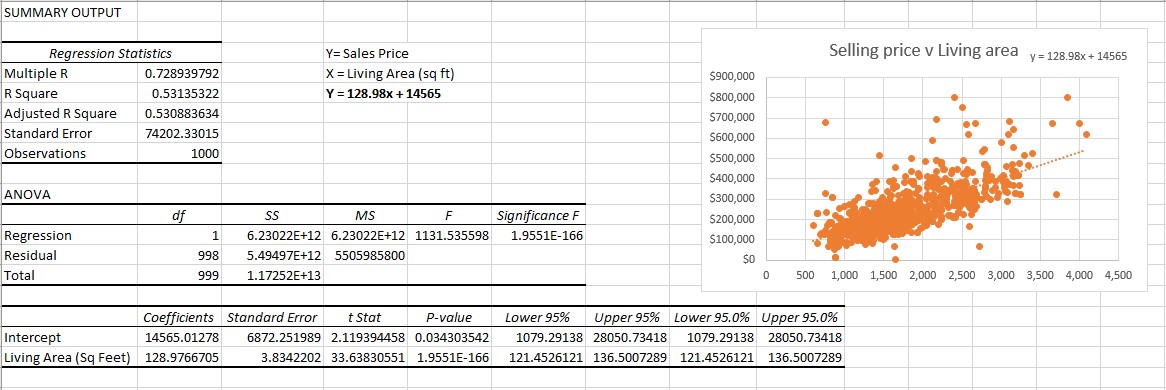Select the Adjusted R Square label cell
The height and width of the screenshot is (390, 1166).
point(68,114)
